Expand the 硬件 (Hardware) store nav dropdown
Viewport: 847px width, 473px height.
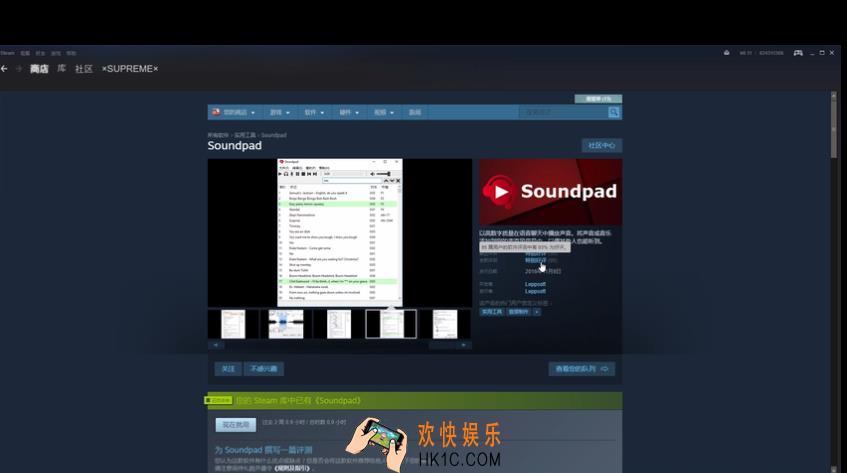pos(349,112)
